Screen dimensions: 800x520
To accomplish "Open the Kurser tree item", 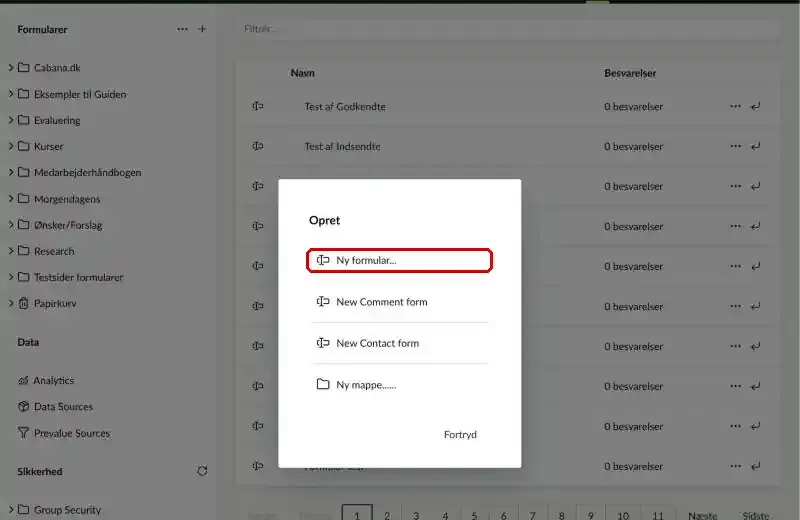I will [x=48, y=146].
